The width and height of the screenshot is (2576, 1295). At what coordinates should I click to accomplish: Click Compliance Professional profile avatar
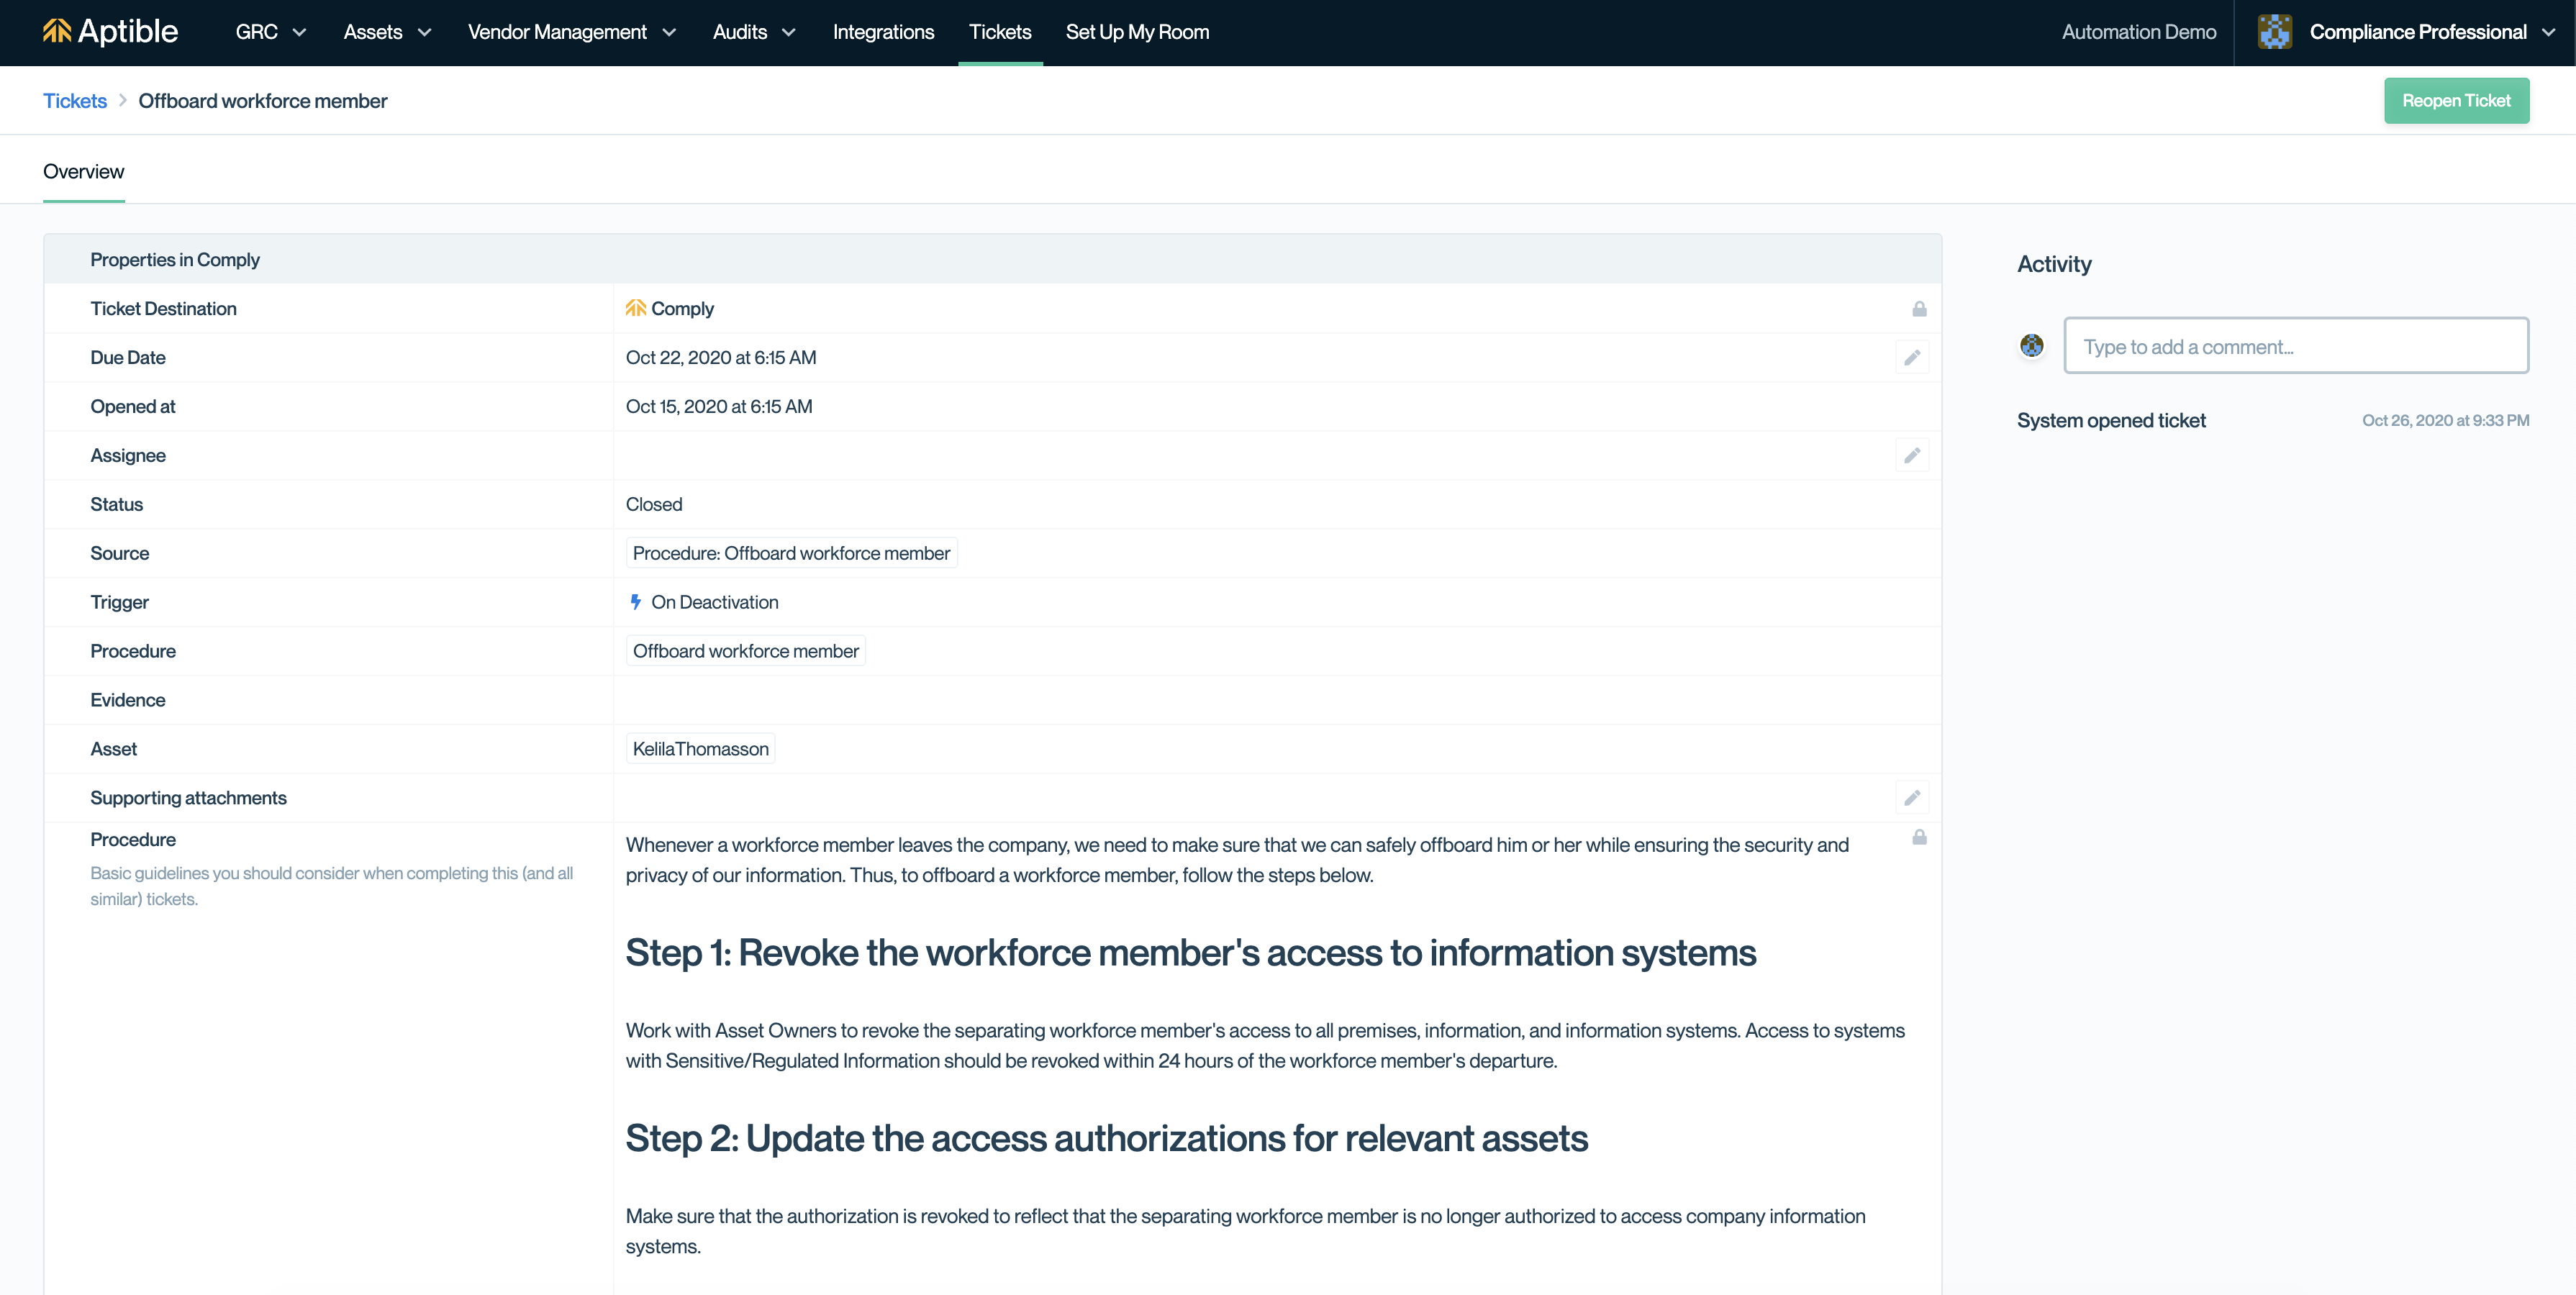tap(2274, 32)
